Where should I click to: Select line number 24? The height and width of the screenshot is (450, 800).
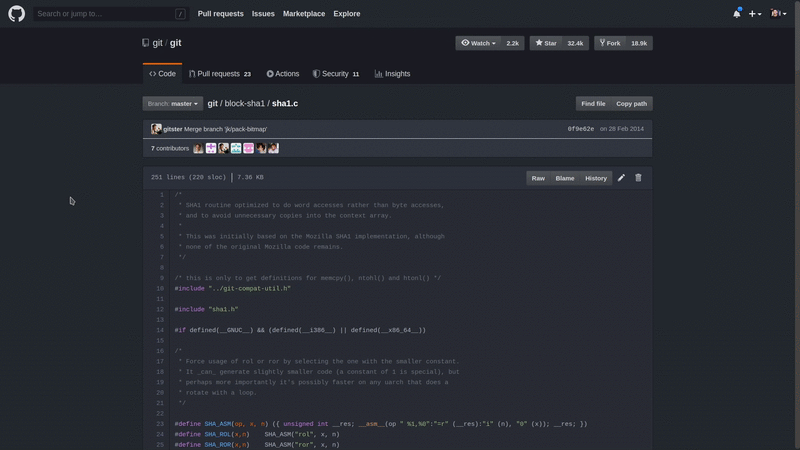click(160, 435)
